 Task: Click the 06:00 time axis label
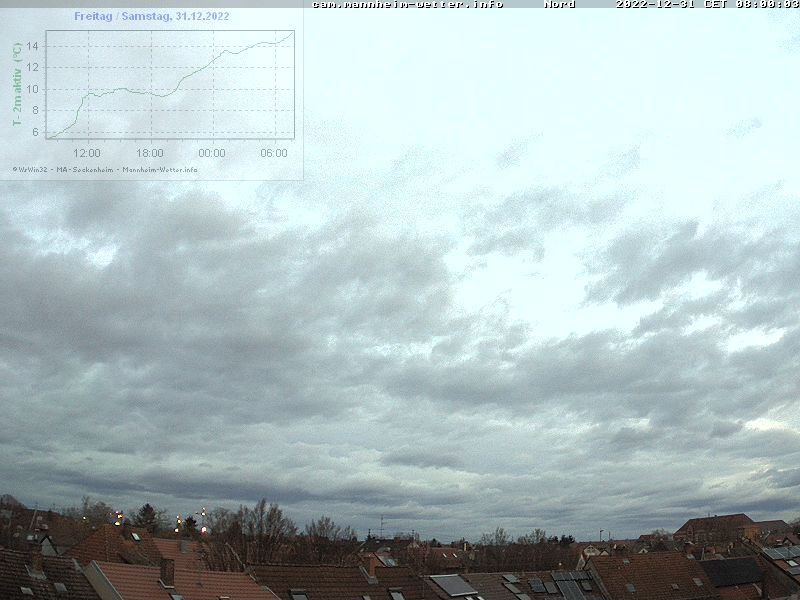(273, 153)
